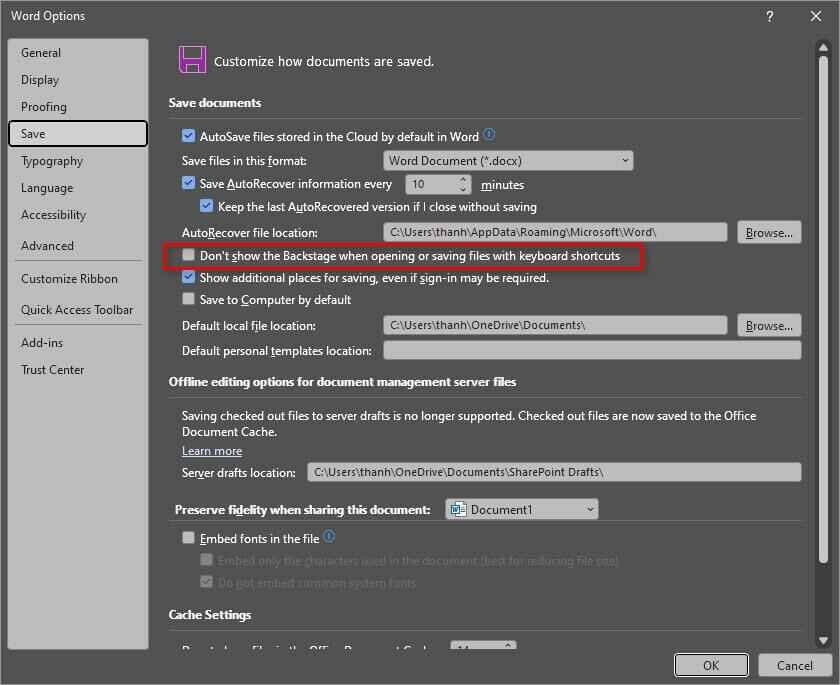Click Browse for Default local file location
Screen dimensions: 840x685
[769, 325]
